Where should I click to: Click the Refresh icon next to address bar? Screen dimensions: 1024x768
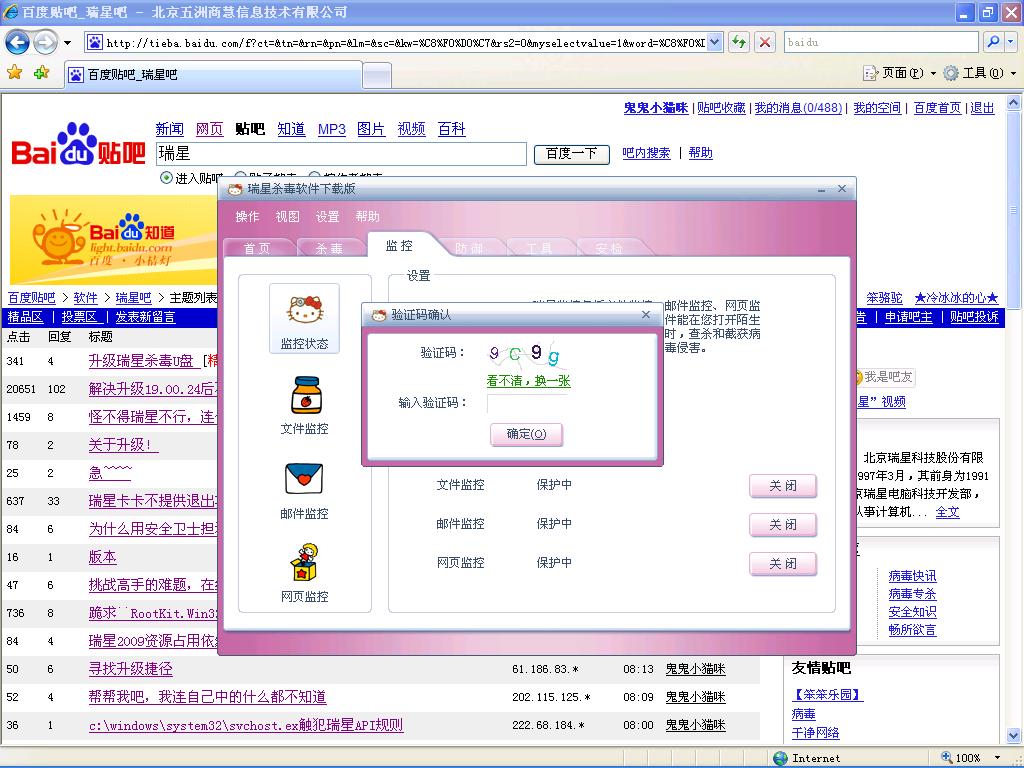[739, 42]
